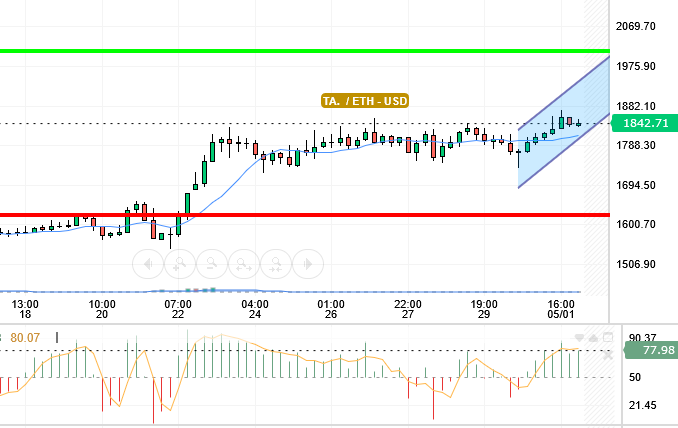The image size is (678, 428).
Task: Expand time range with magnifier outward arrows
Action: tap(244, 264)
